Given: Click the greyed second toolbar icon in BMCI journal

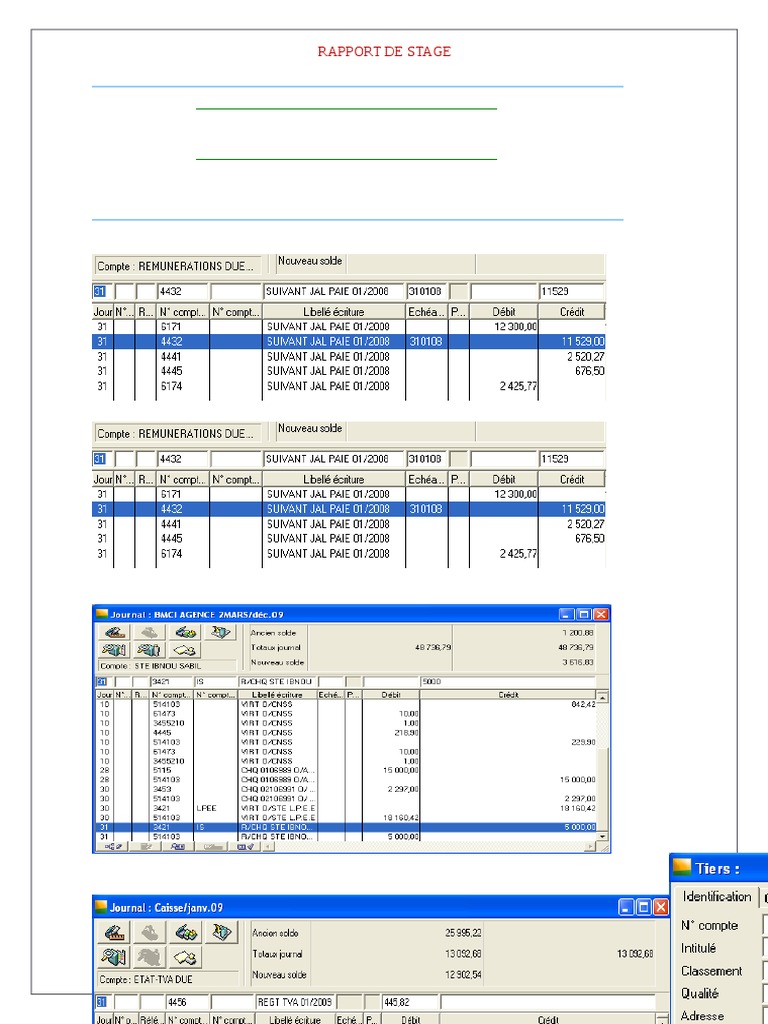Looking at the screenshot, I should point(149,633).
